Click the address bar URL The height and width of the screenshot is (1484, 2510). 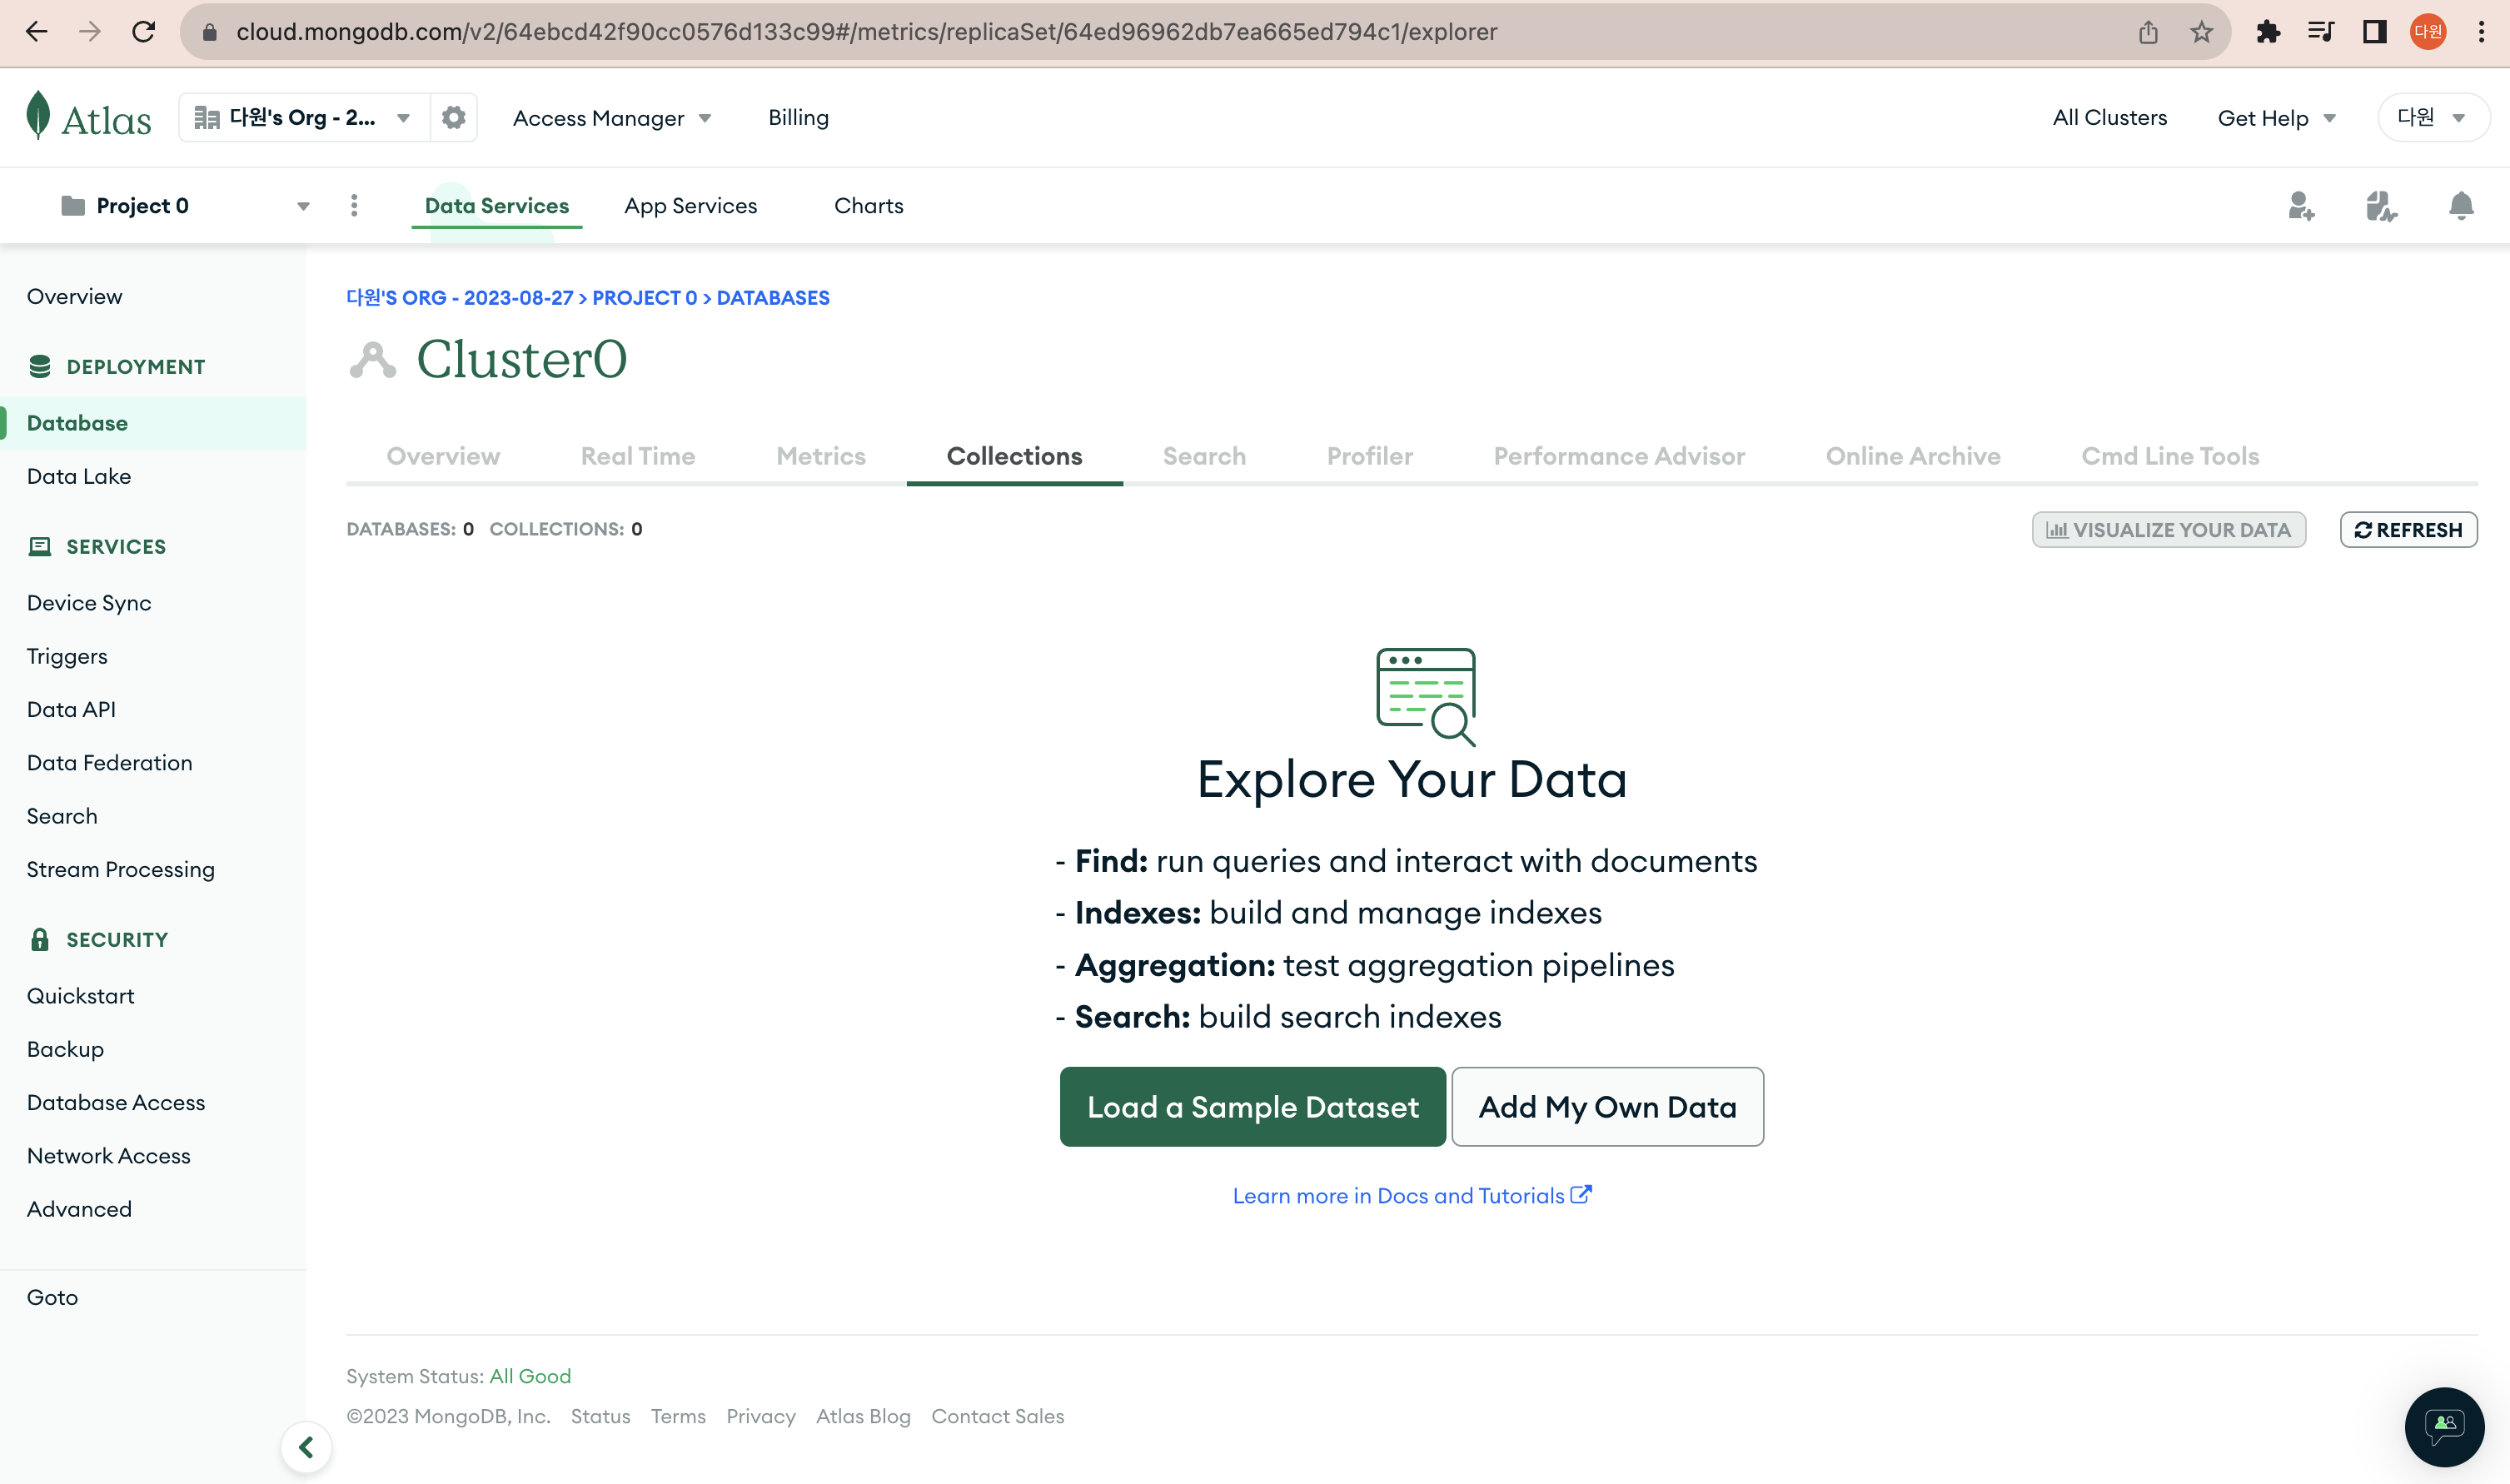pyautogui.click(x=866, y=32)
